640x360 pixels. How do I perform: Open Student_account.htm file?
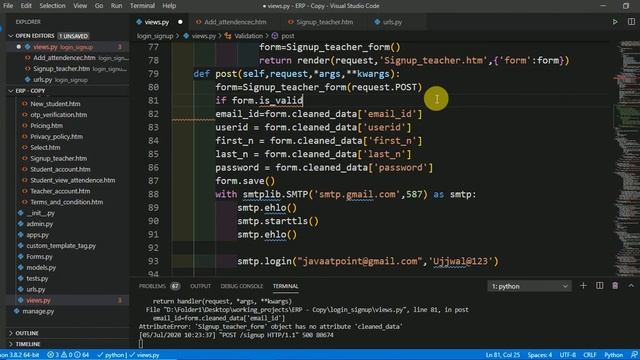(60, 169)
